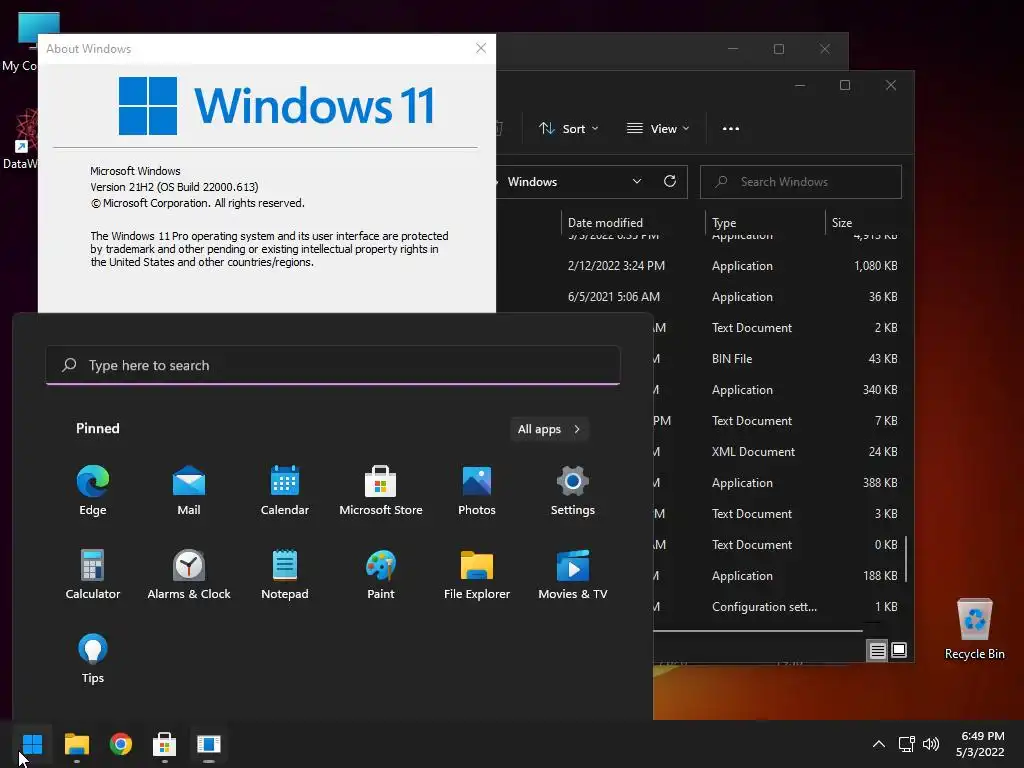Select the Configuration settings 1 KB row
This screenshot has height=768, width=1024.
777,607
